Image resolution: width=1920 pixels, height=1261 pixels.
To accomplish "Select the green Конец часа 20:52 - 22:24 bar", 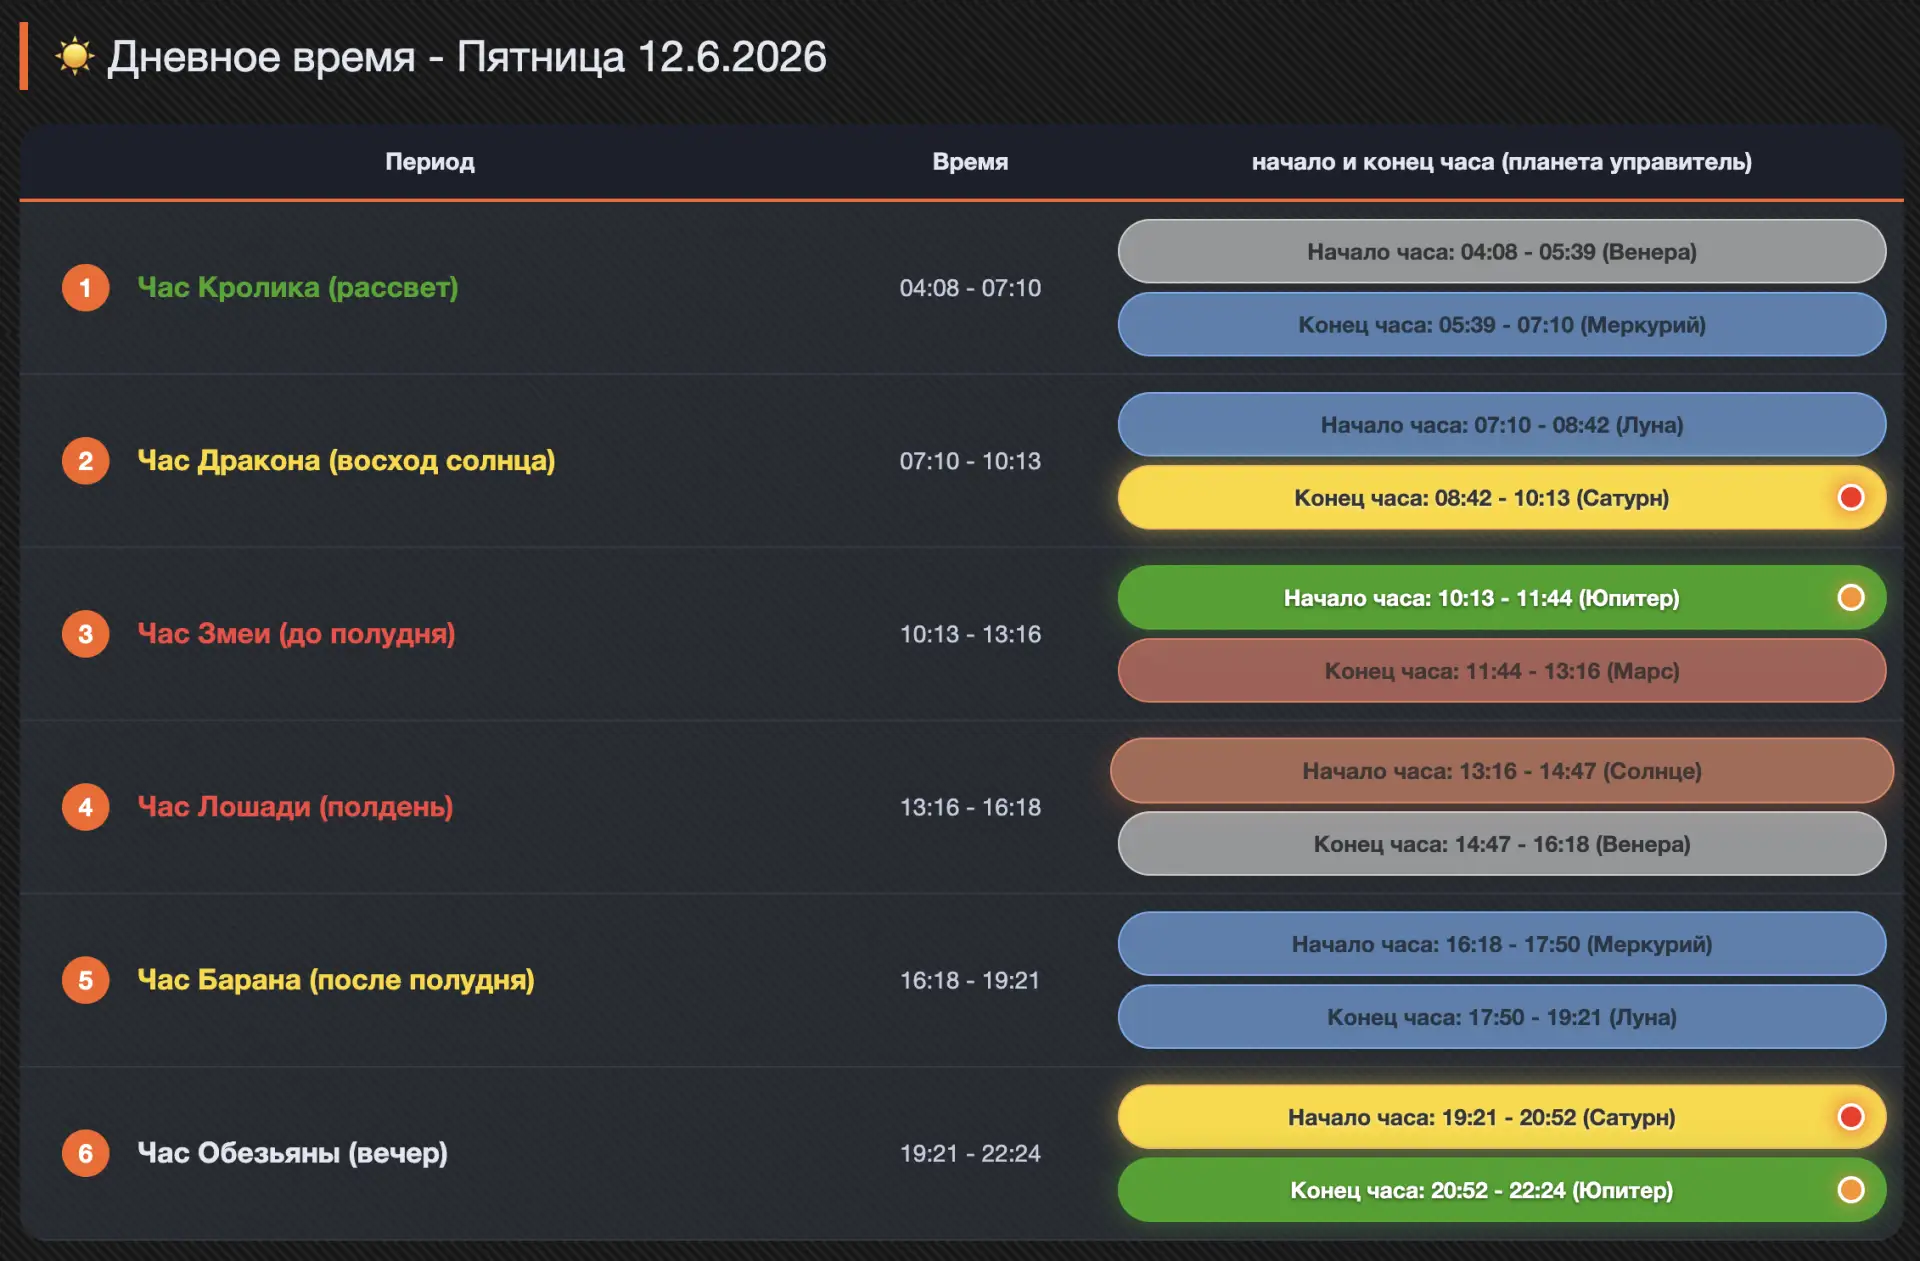I will pyautogui.click(x=1502, y=1189).
